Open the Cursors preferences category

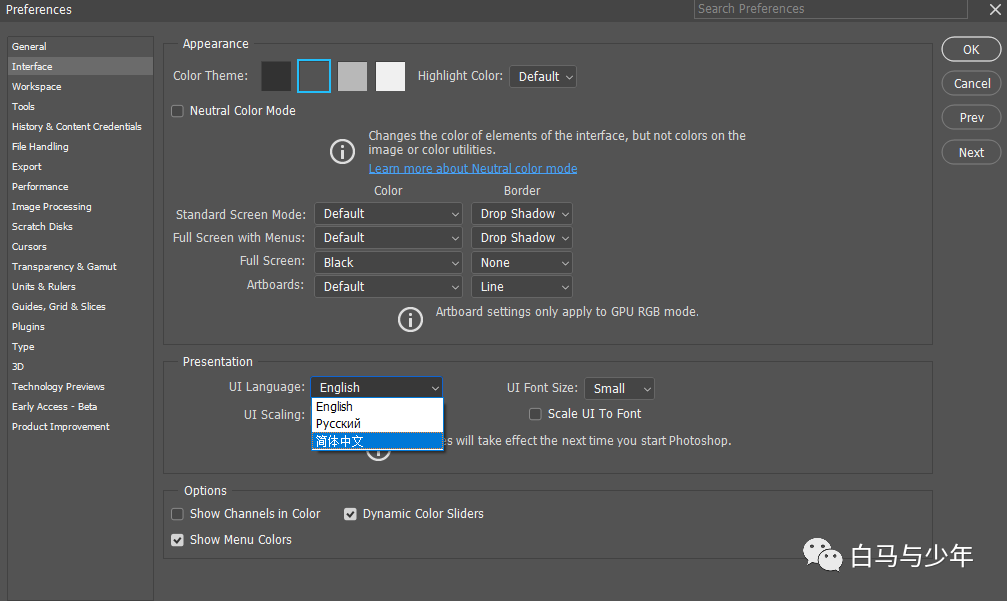pyautogui.click(x=80, y=246)
